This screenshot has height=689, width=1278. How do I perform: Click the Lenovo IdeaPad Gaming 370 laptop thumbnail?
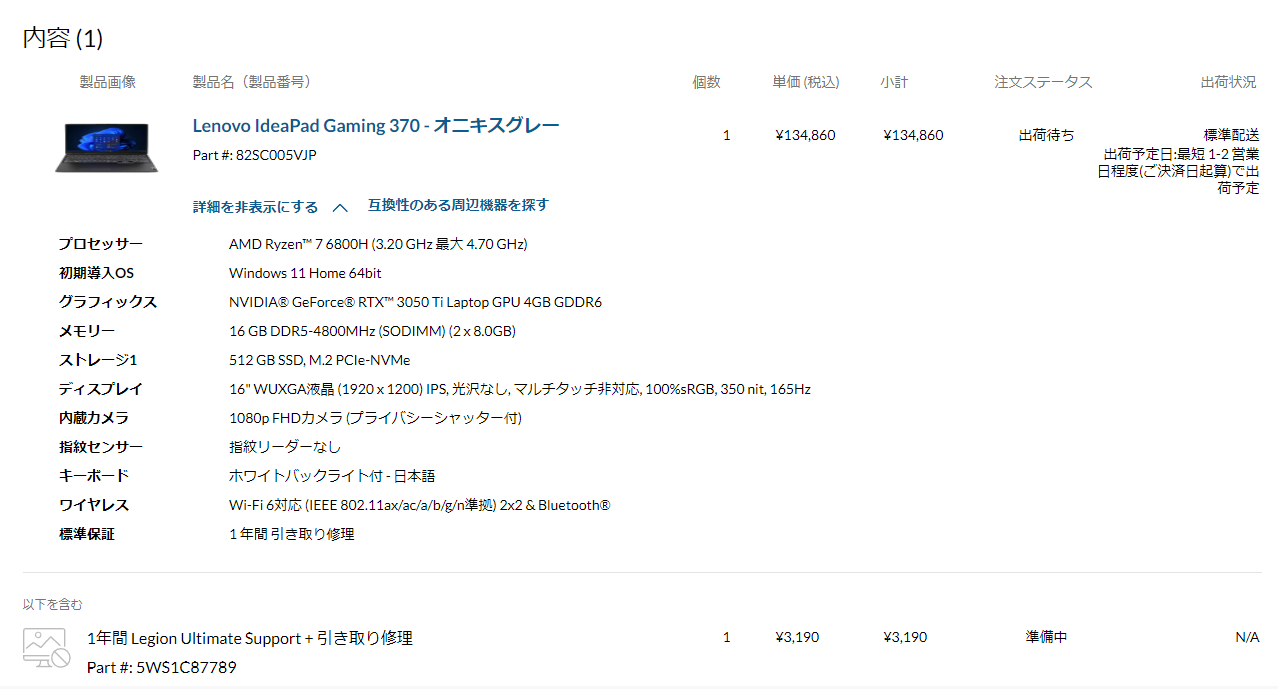(106, 147)
